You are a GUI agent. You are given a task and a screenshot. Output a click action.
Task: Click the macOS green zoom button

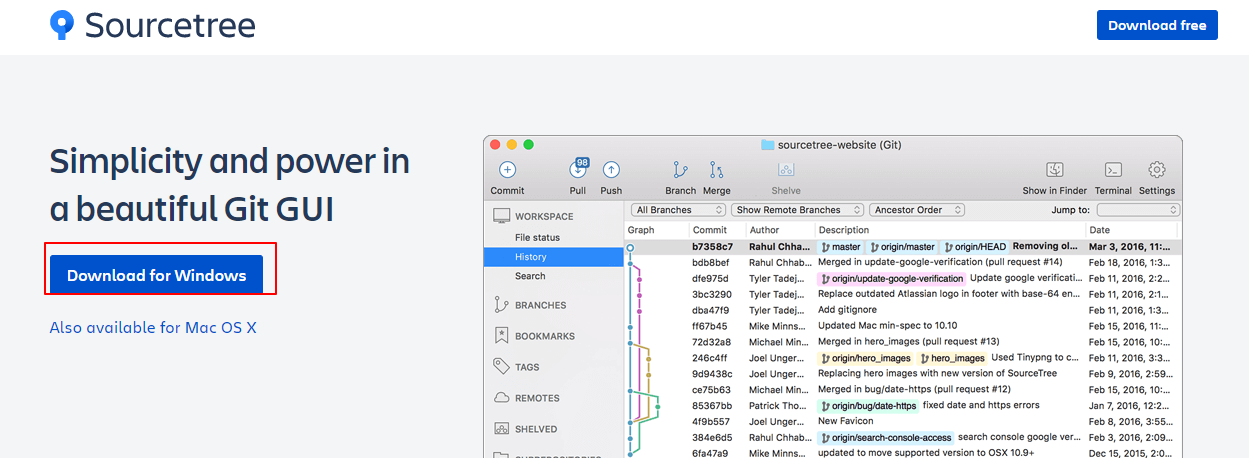click(529, 145)
